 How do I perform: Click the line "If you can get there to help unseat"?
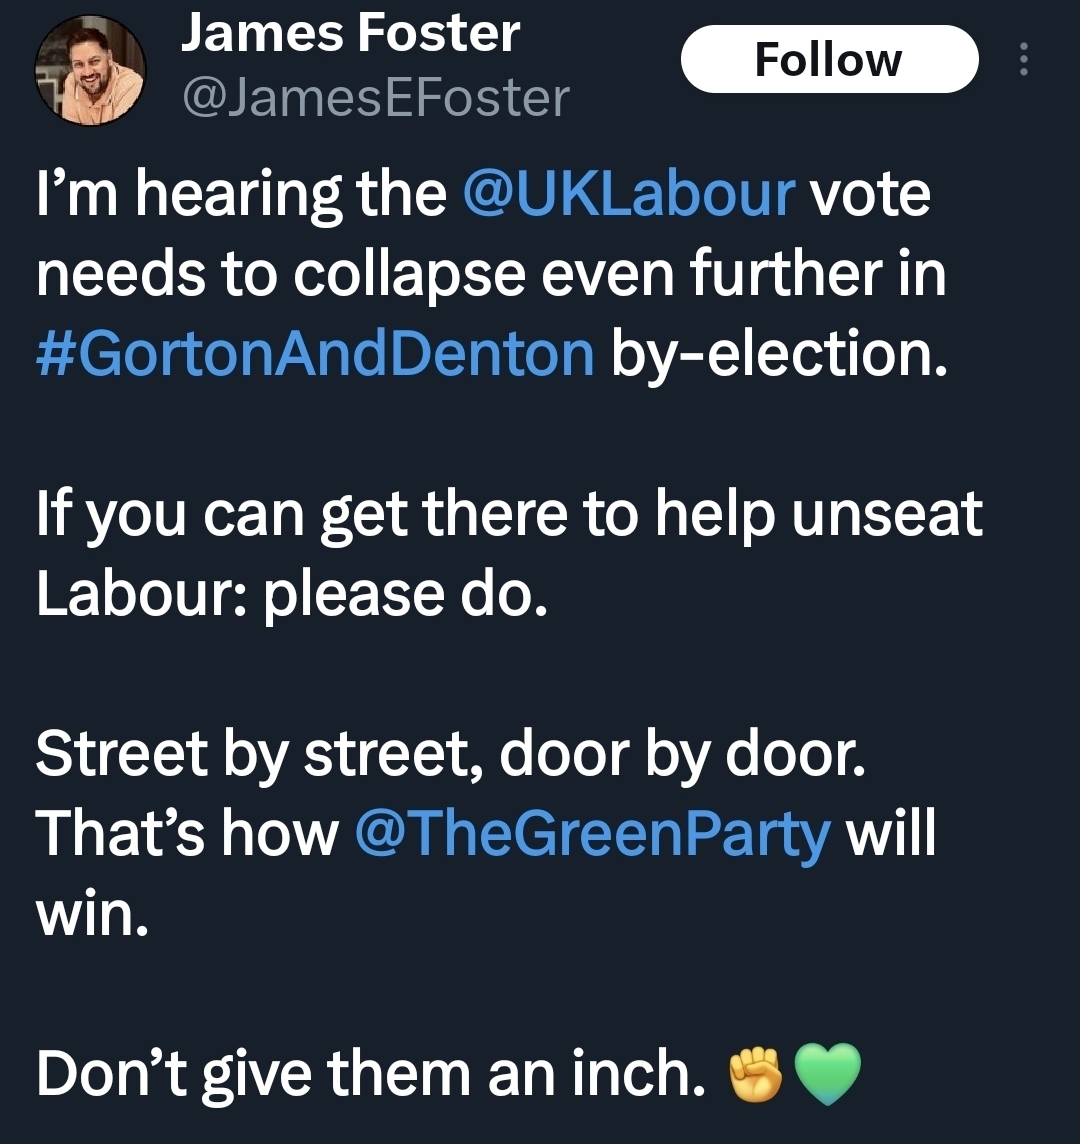click(x=509, y=514)
